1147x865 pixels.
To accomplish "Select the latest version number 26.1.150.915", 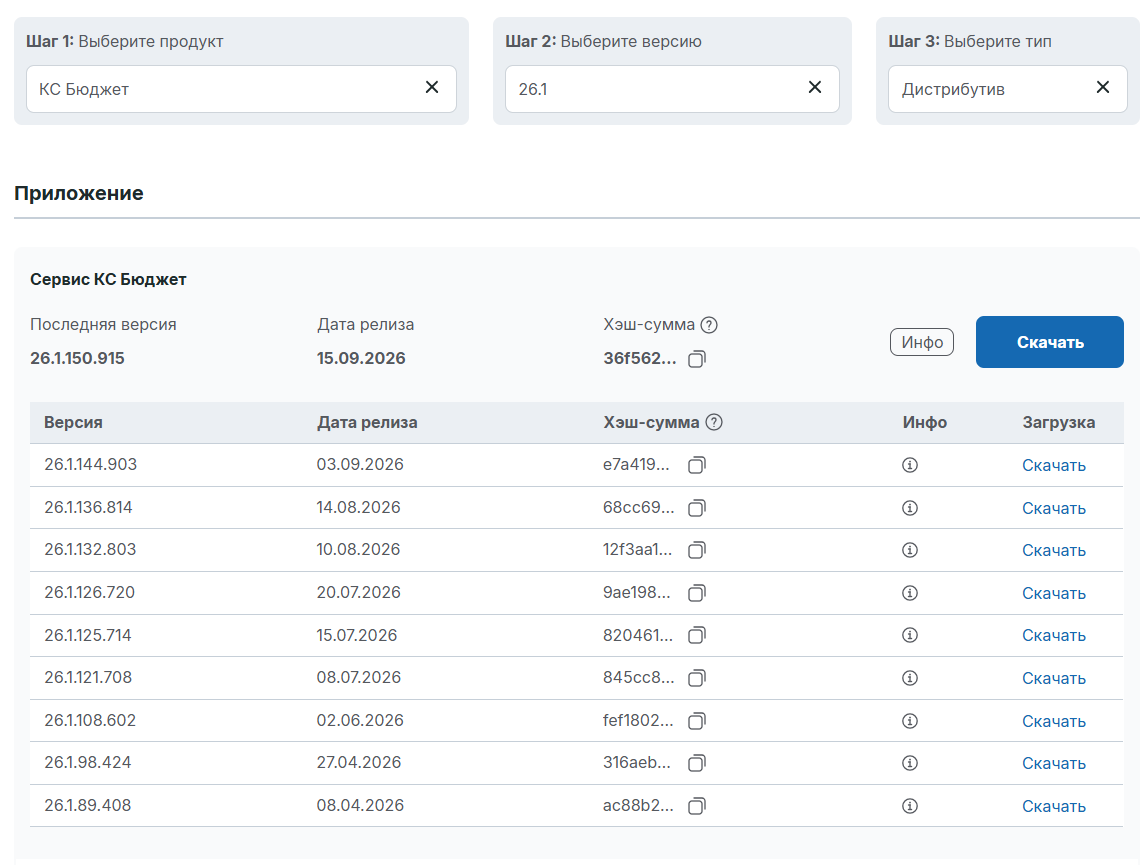I will (78, 359).
